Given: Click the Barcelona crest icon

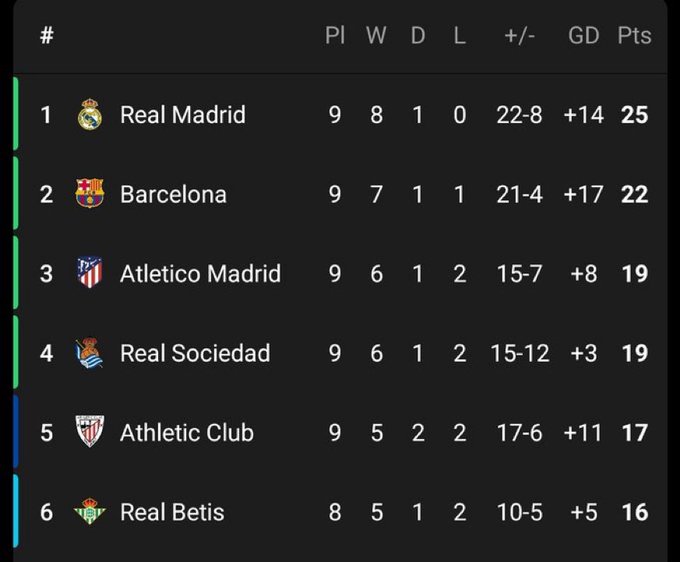Looking at the screenshot, I should click(90, 193).
